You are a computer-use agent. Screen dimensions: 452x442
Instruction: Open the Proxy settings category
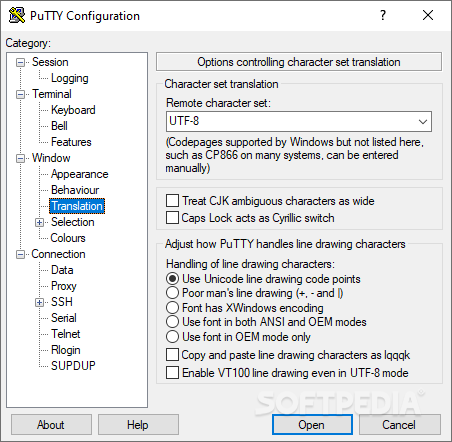coord(64,286)
